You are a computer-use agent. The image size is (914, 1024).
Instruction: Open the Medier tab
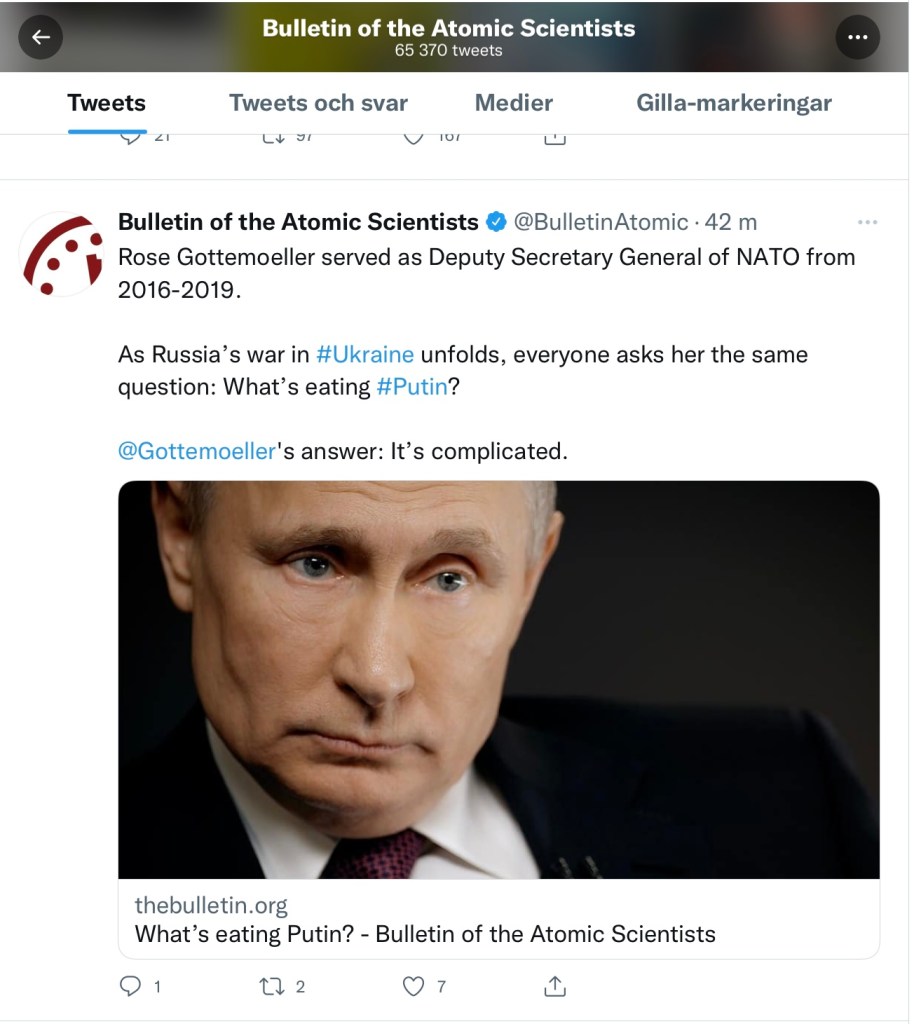(x=513, y=103)
